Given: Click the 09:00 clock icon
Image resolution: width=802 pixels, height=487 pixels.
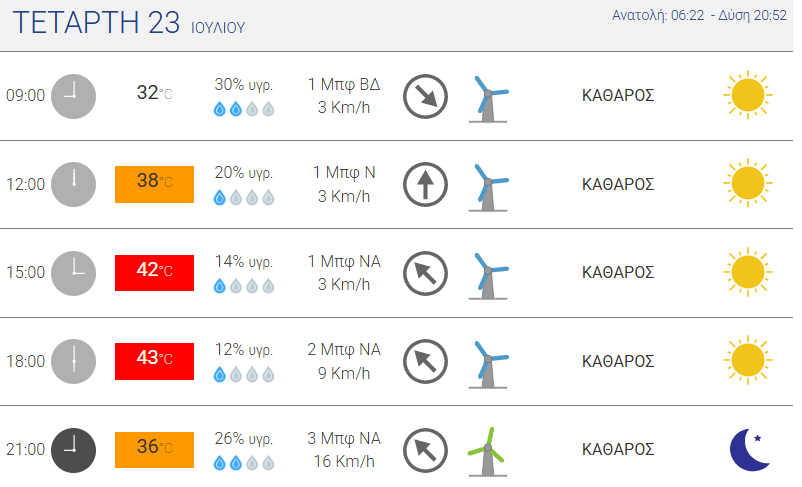Looking at the screenshot, I should pos(74,96).
